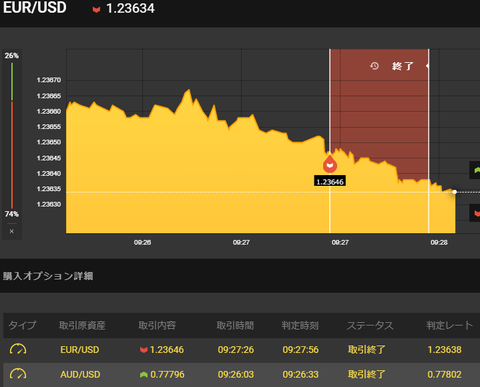480x387 pixels.
Task: Click the 取引内容 column header
Action: point(157,325)
